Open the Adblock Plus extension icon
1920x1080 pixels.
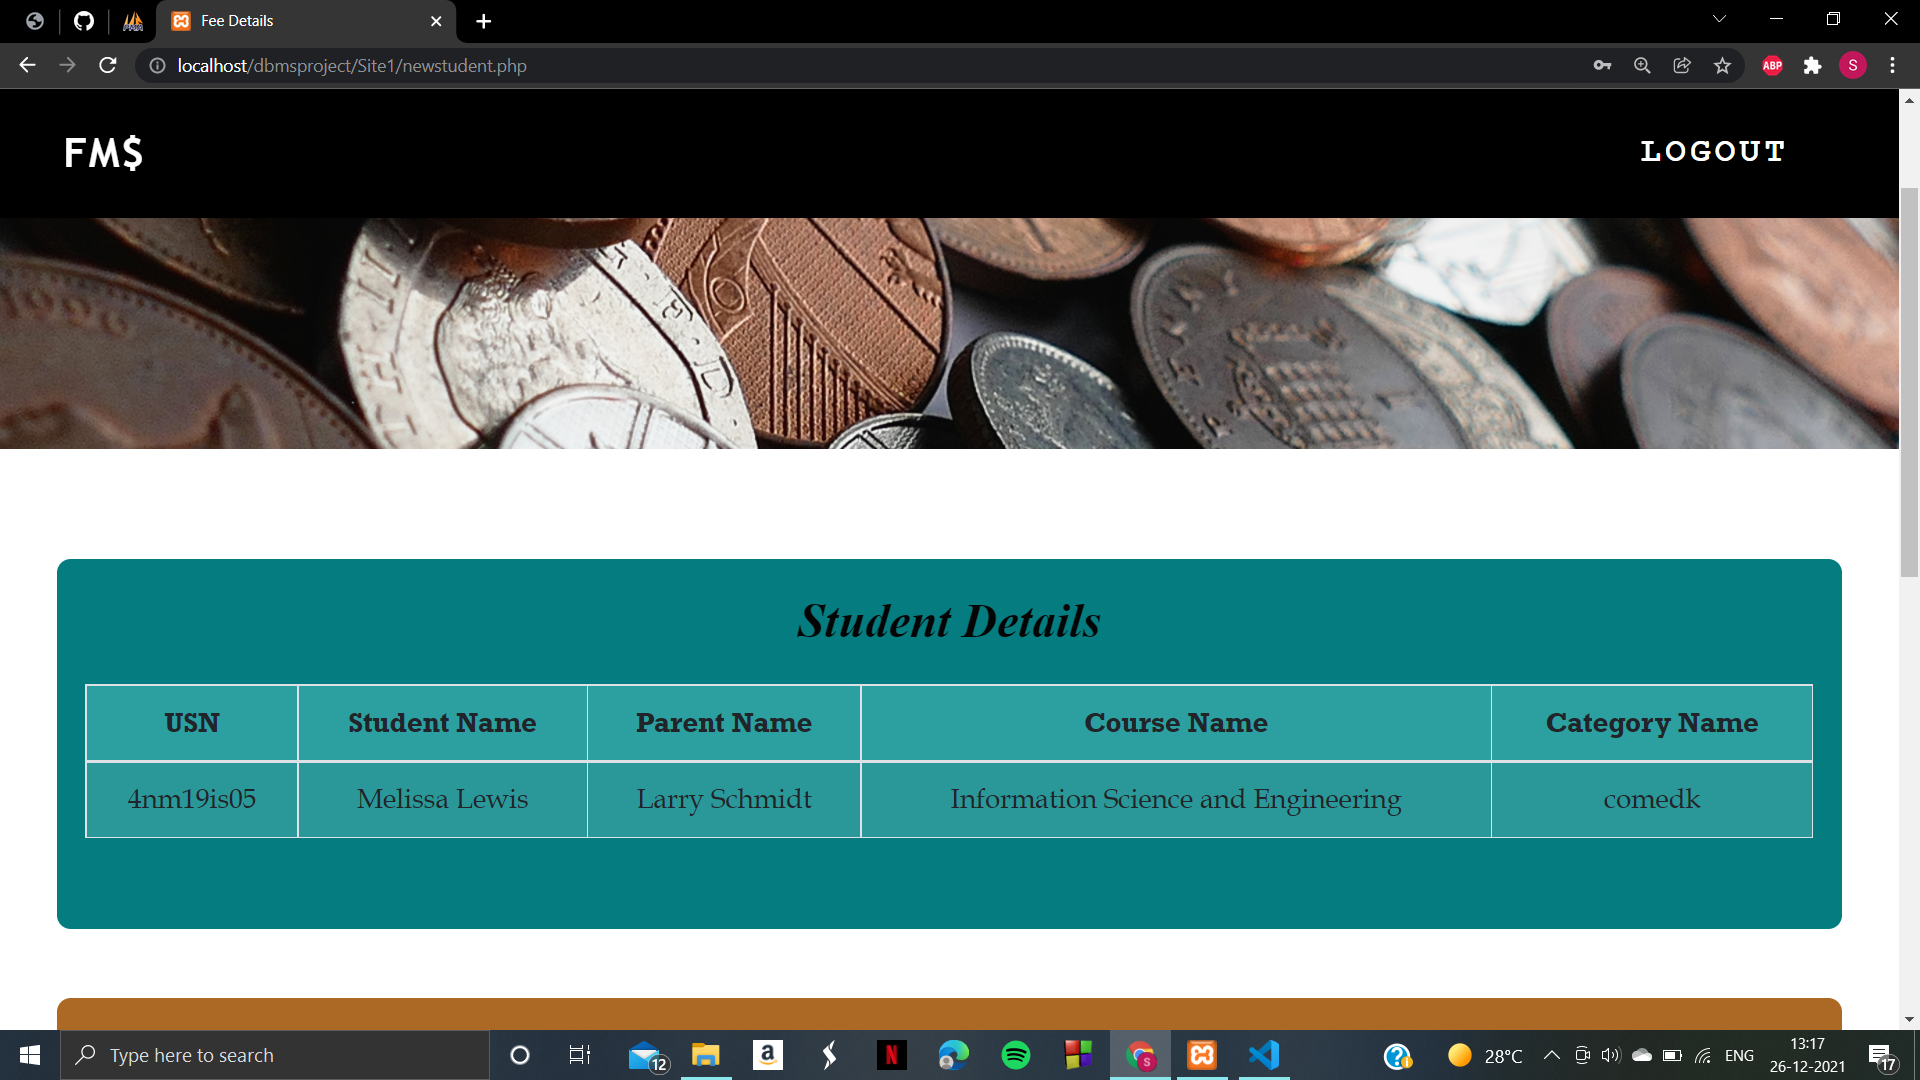tap(1772, 65)
